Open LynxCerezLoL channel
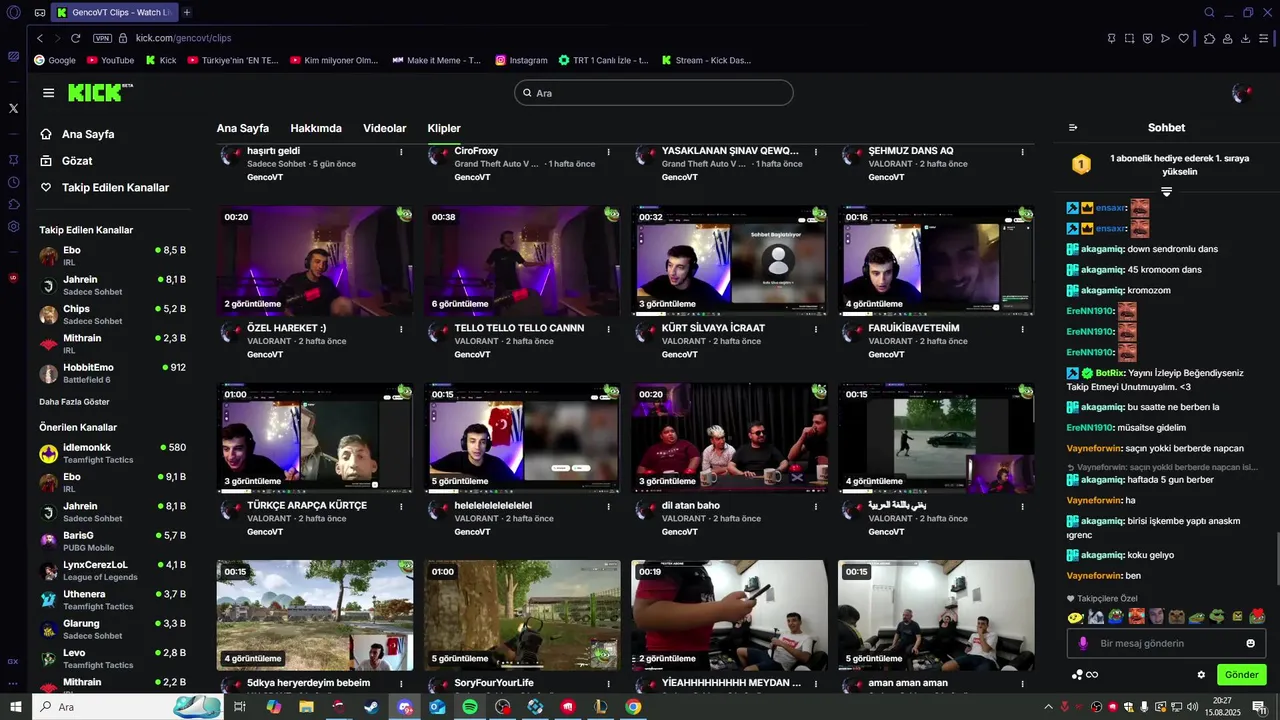Image resolution: width=1280 pixels, height=720 pixels. click(112, 571)
